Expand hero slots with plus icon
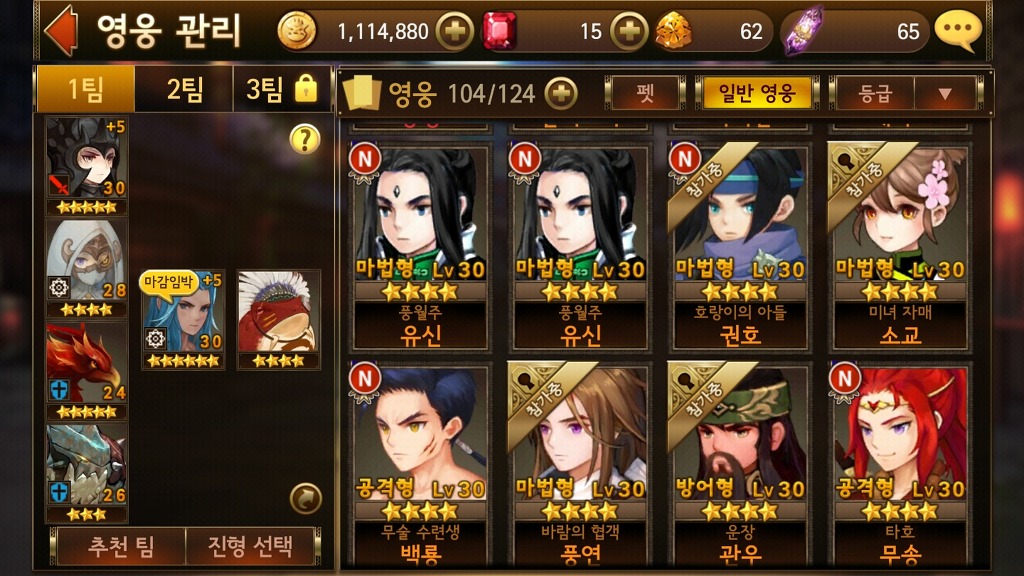The height and width of the screenshot is (576, 1024). coord(561,94)
